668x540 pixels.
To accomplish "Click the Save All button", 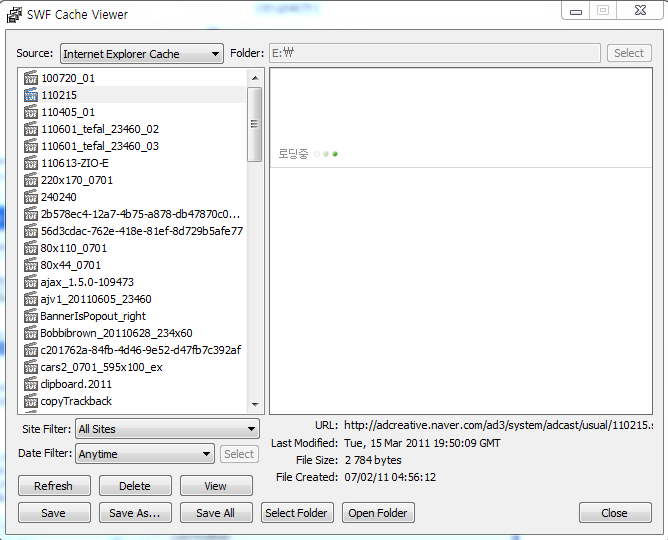I will click(x=216, y=513).
